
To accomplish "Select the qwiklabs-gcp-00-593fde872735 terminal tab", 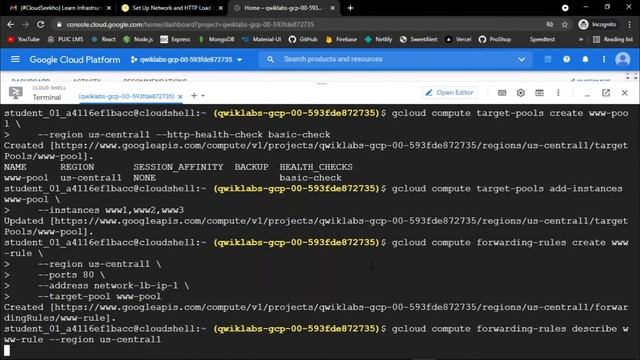I will coord(127,97).
